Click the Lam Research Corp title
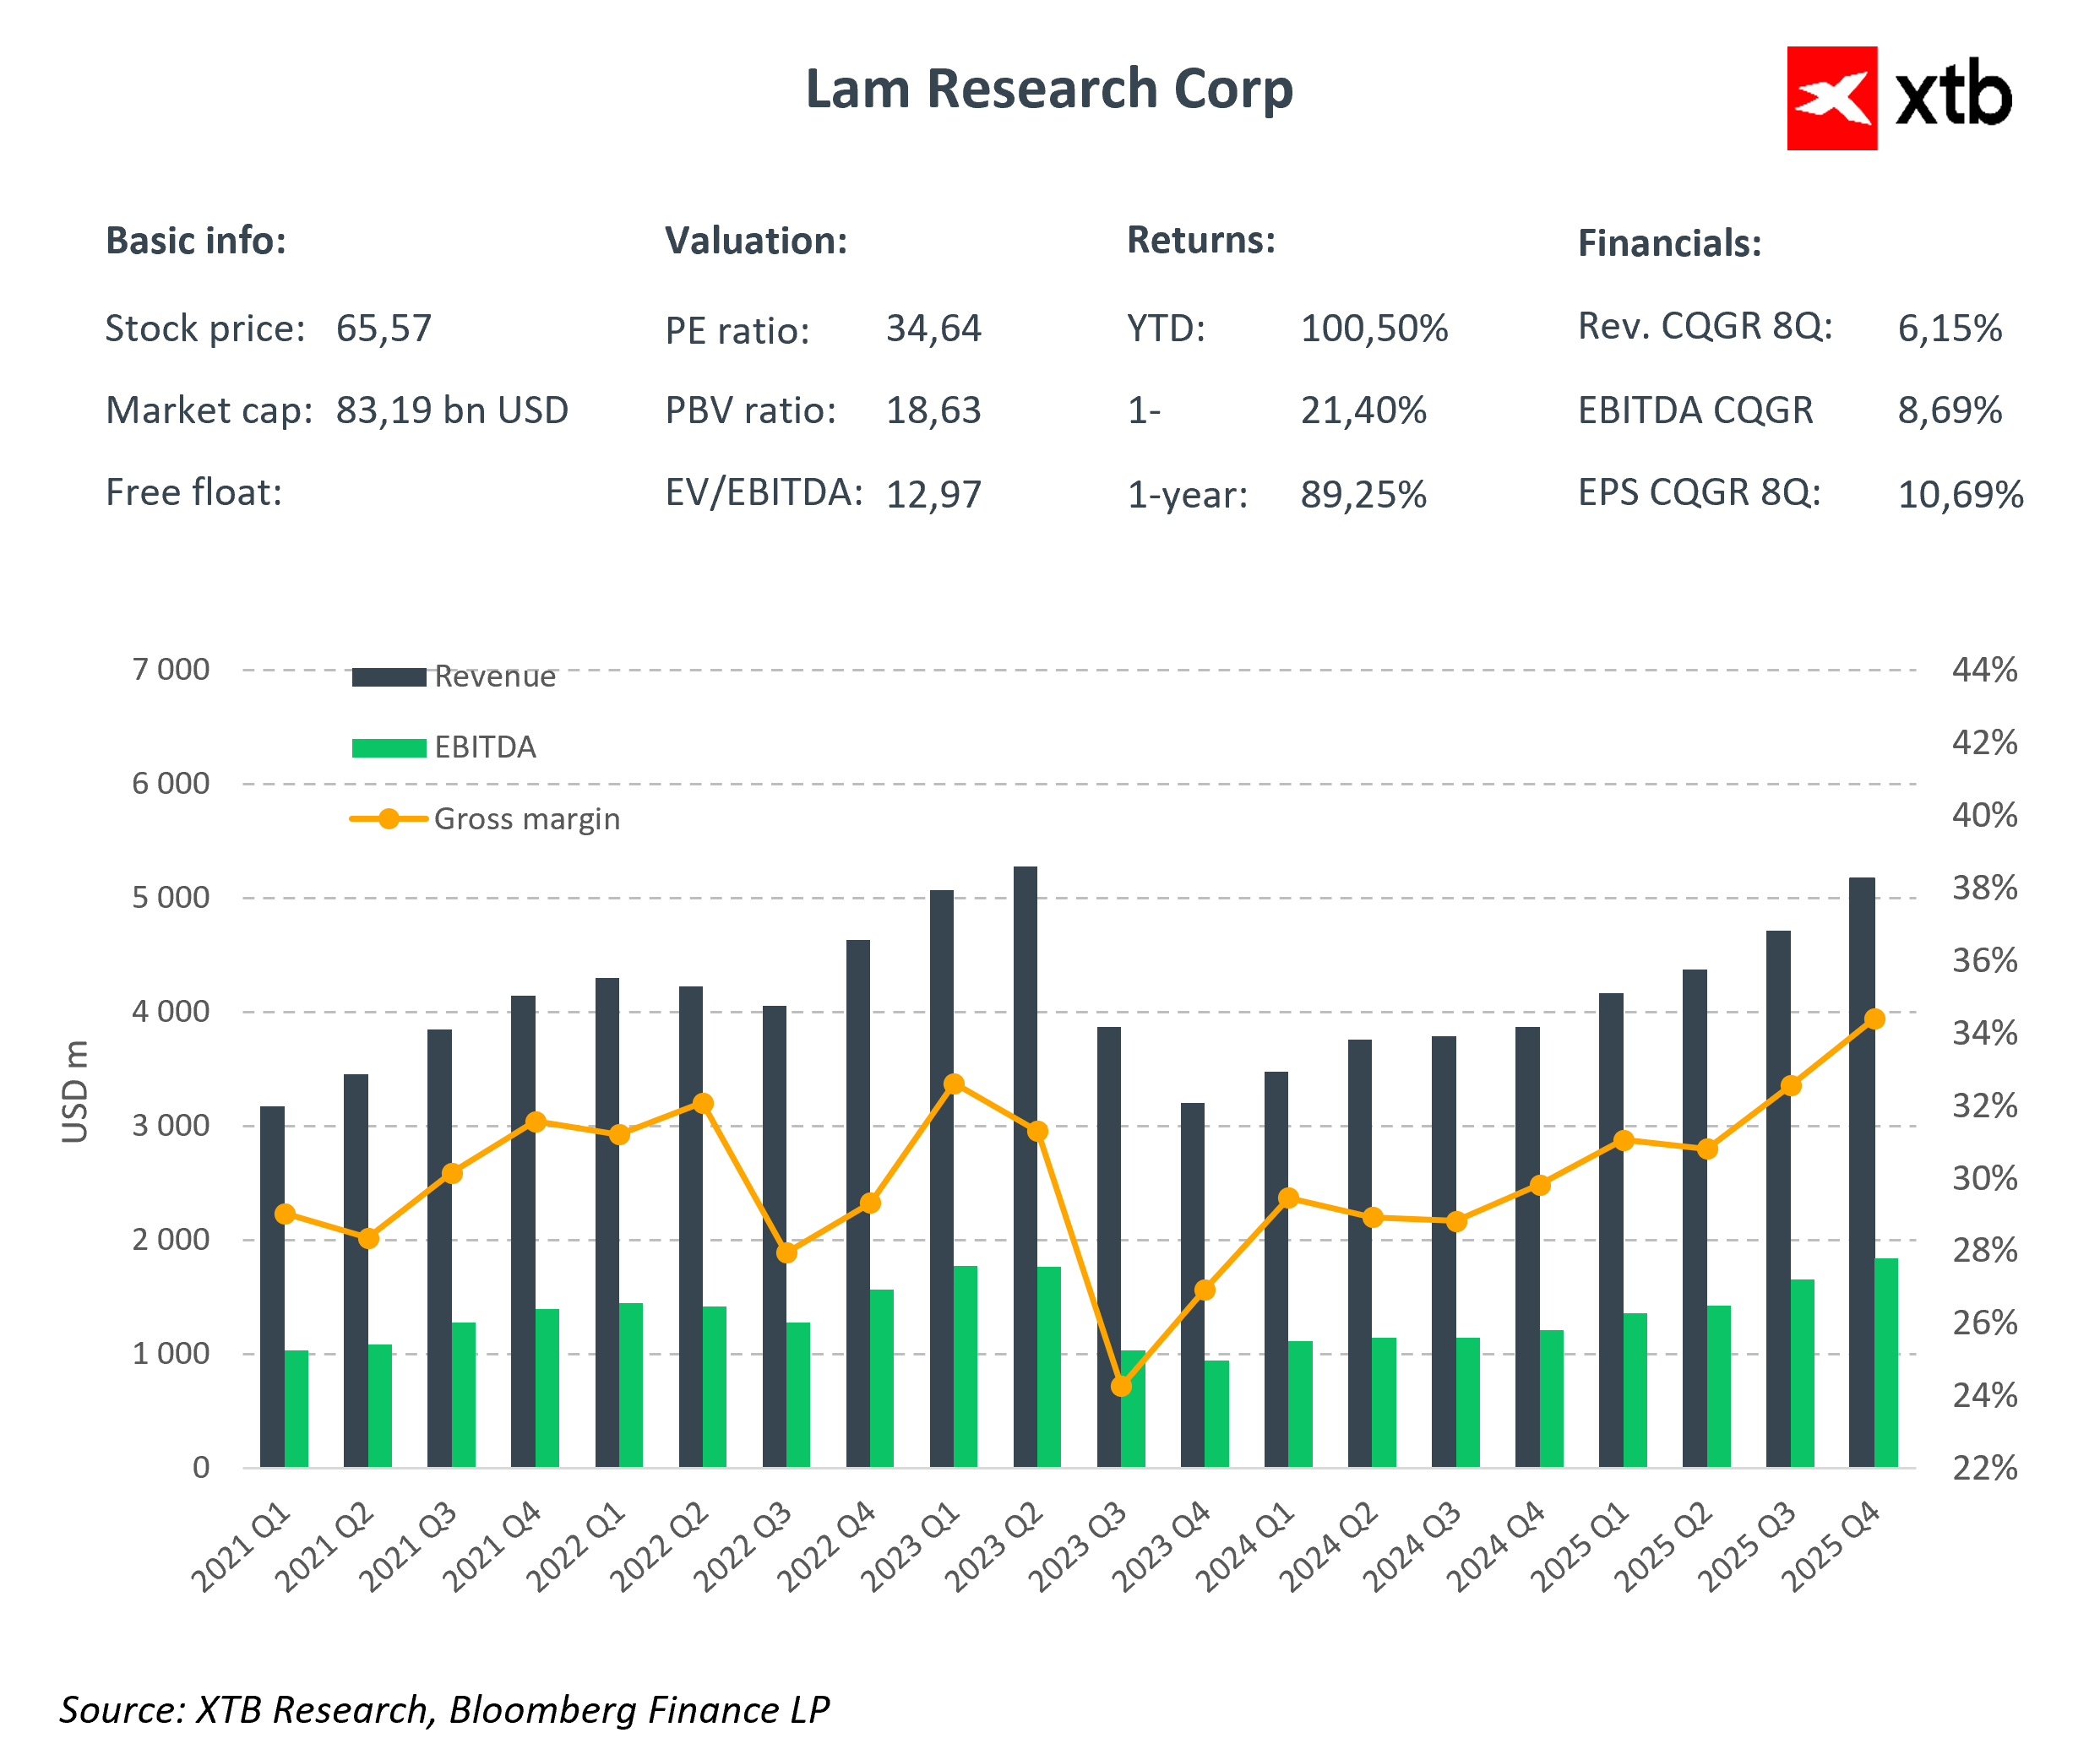This screenshot has width=2100, height=1760. [x=1049, y=89]
